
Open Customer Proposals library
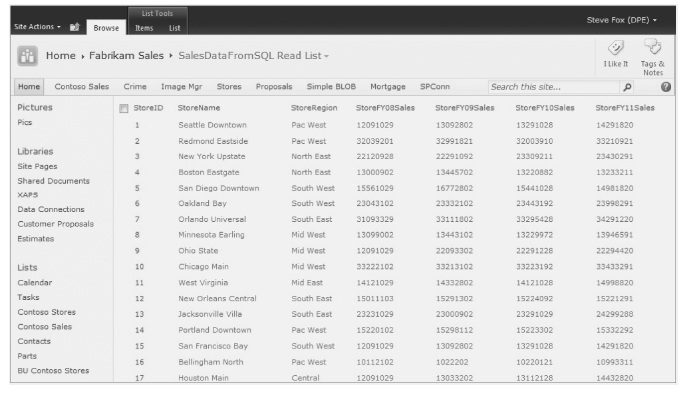coord(55,224)
